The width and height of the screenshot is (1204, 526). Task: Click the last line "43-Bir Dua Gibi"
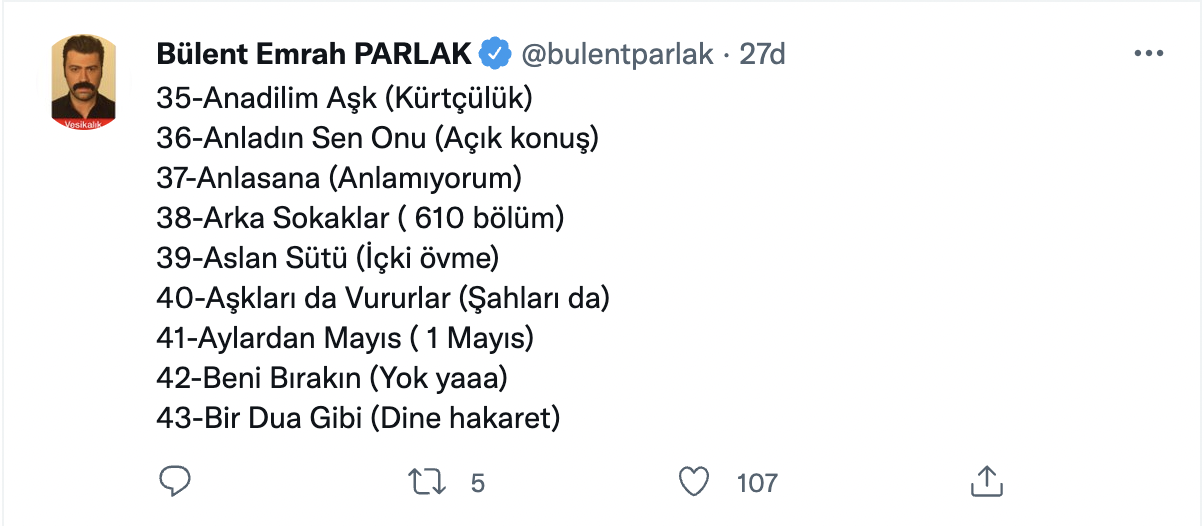(358, 418)
